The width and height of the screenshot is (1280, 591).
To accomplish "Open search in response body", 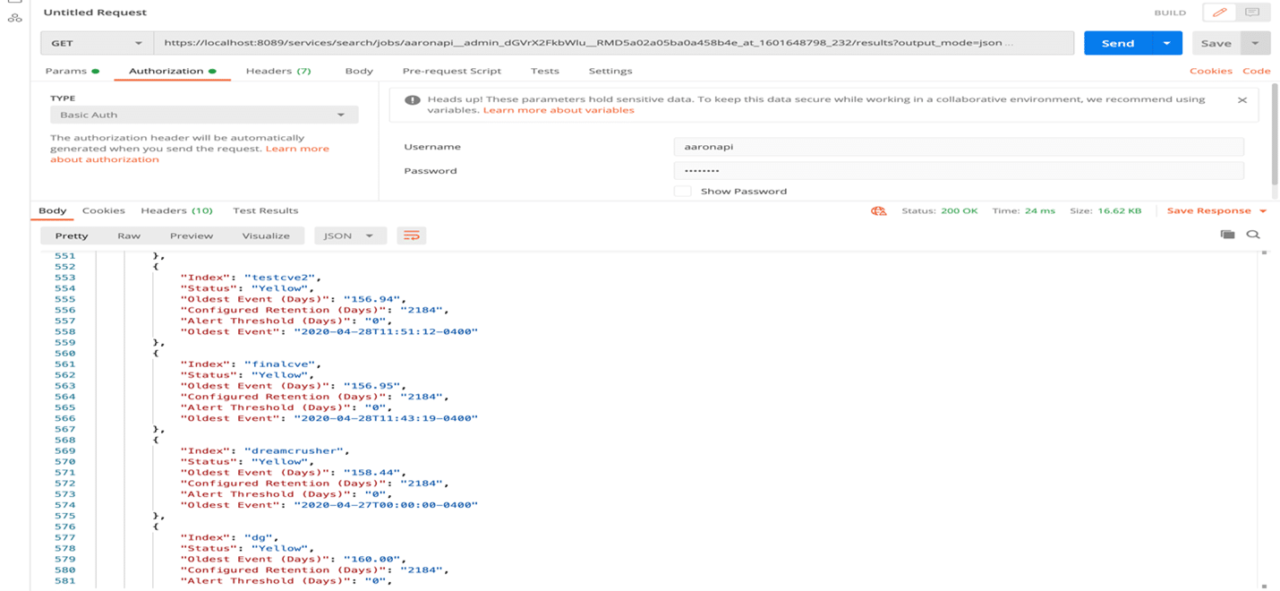I will pos(1253,235).
